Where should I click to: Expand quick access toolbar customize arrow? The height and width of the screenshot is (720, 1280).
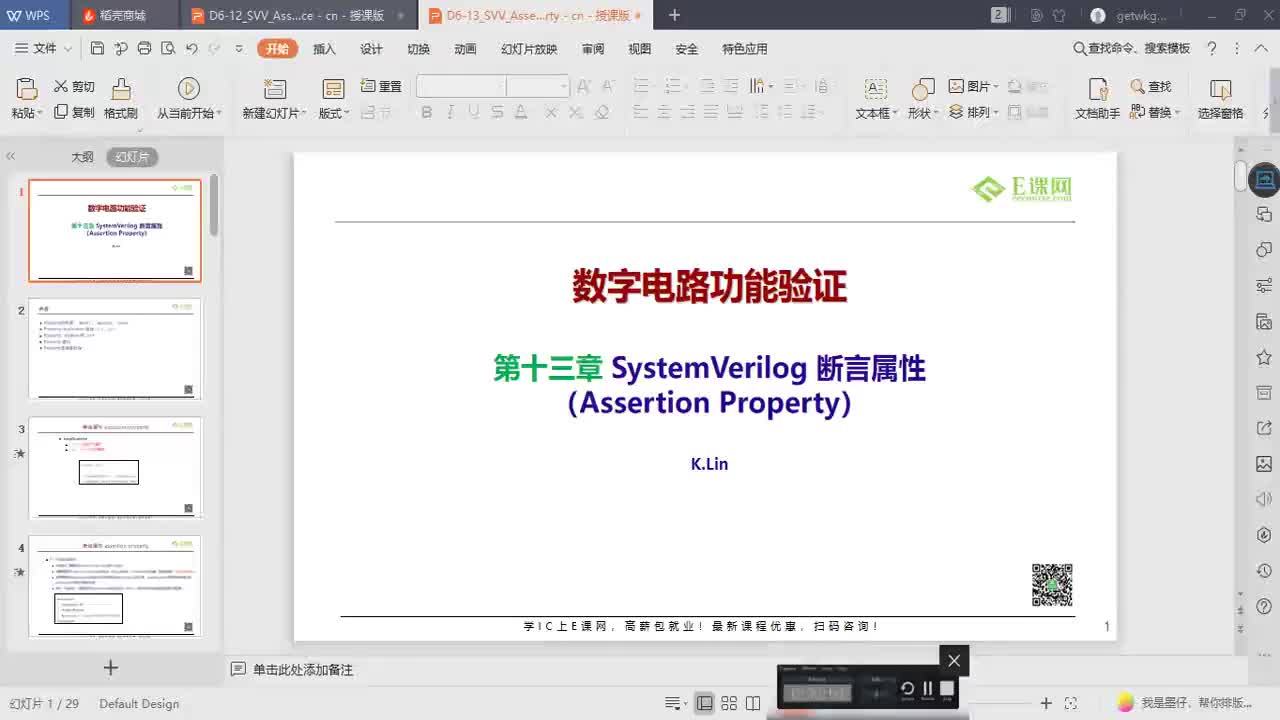pos(239,48)
